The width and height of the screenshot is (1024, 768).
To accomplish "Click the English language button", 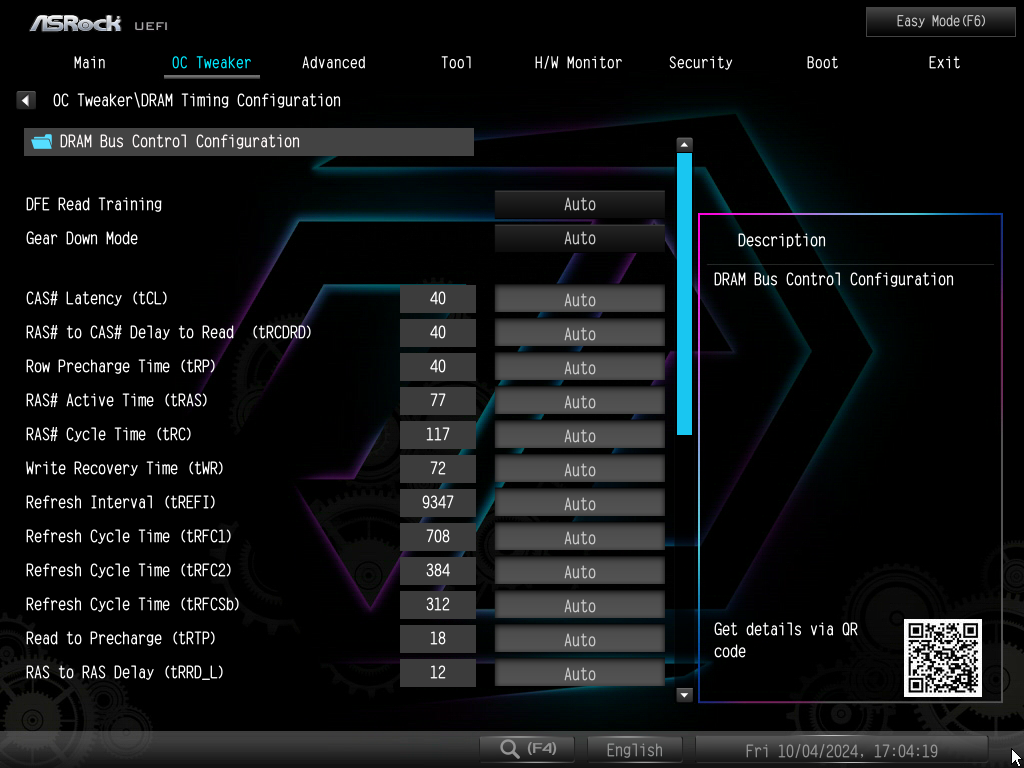I will [x=634, y=750].
